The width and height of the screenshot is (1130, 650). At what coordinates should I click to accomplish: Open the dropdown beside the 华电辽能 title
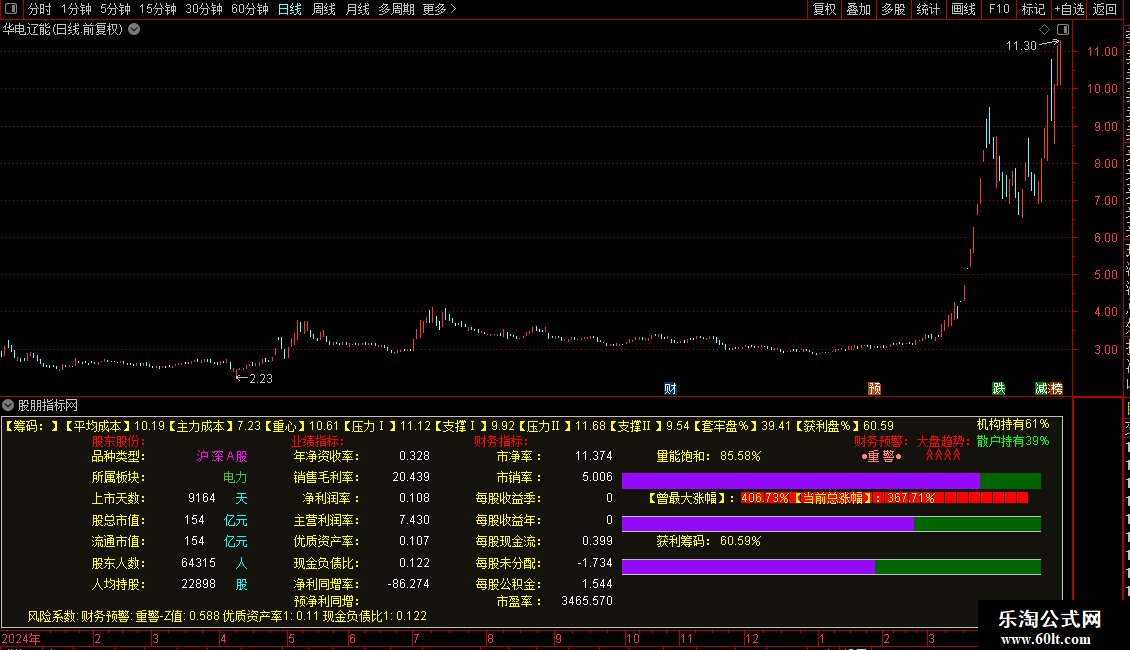[134, 30]
